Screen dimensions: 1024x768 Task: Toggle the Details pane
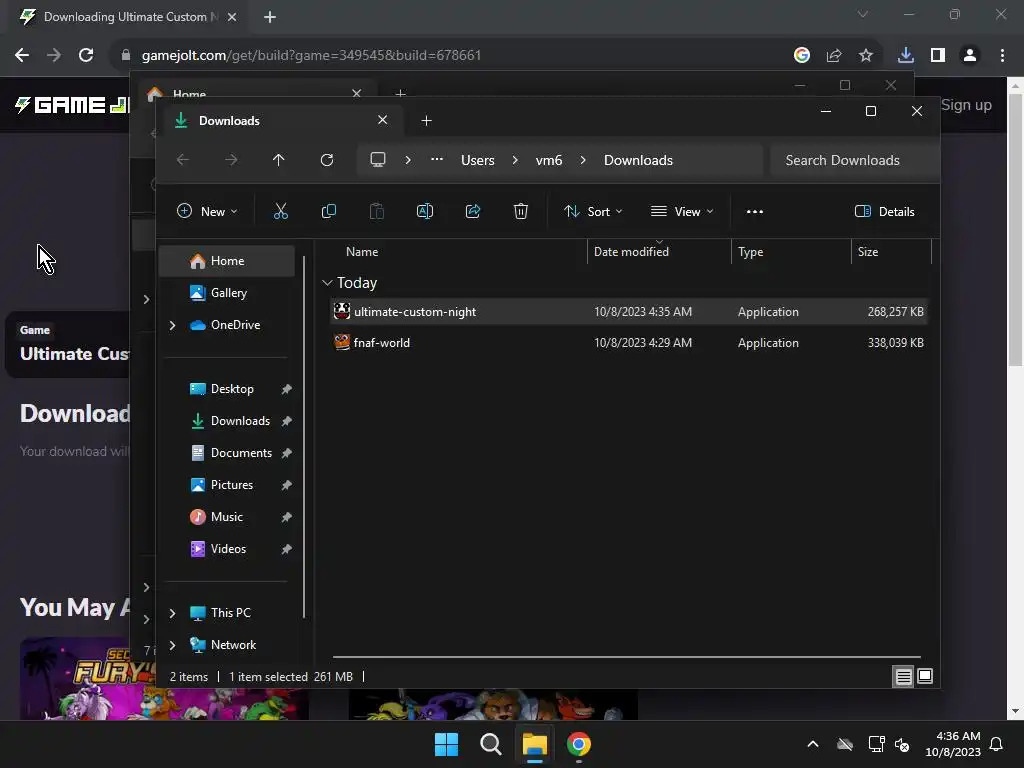(x=885, y=212)
